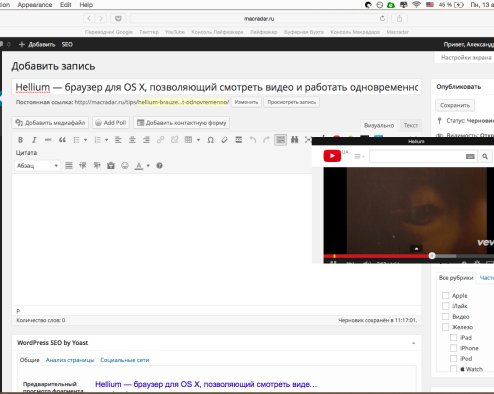The width and height of the screenshot is (494, 394).
Task: Insert a numbered list
Action: tap(97, 140)
